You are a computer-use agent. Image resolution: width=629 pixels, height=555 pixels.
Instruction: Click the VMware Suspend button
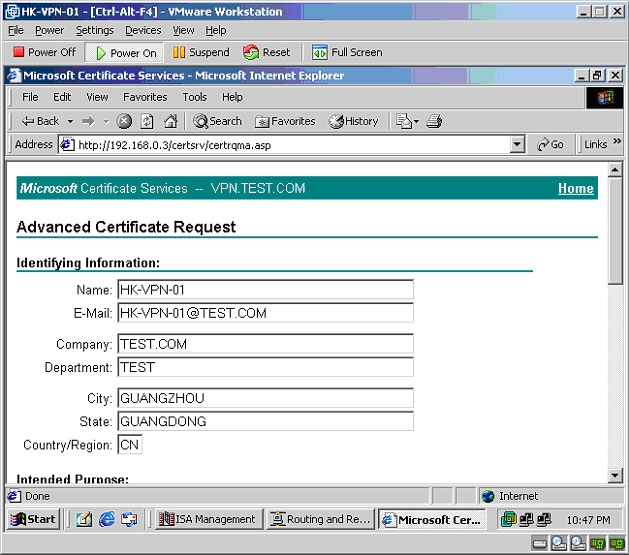[x=201, y=52]
